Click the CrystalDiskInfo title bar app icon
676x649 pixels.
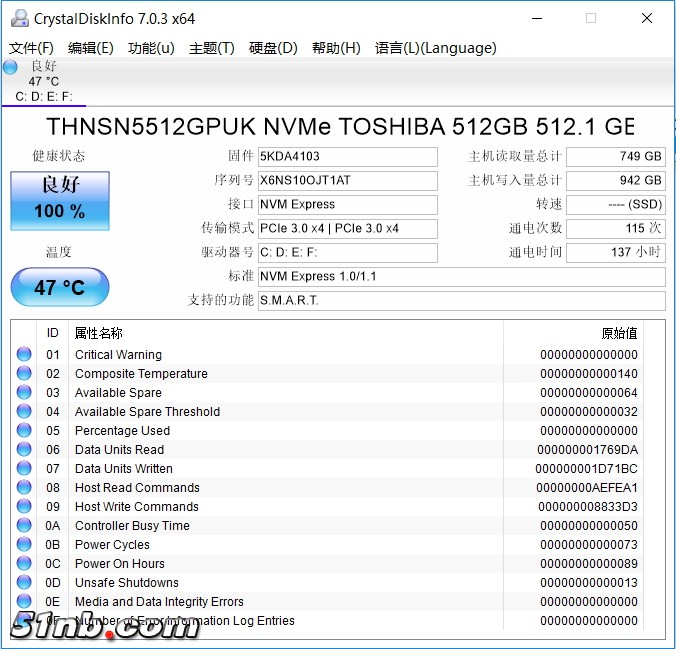tap(19, 18)
